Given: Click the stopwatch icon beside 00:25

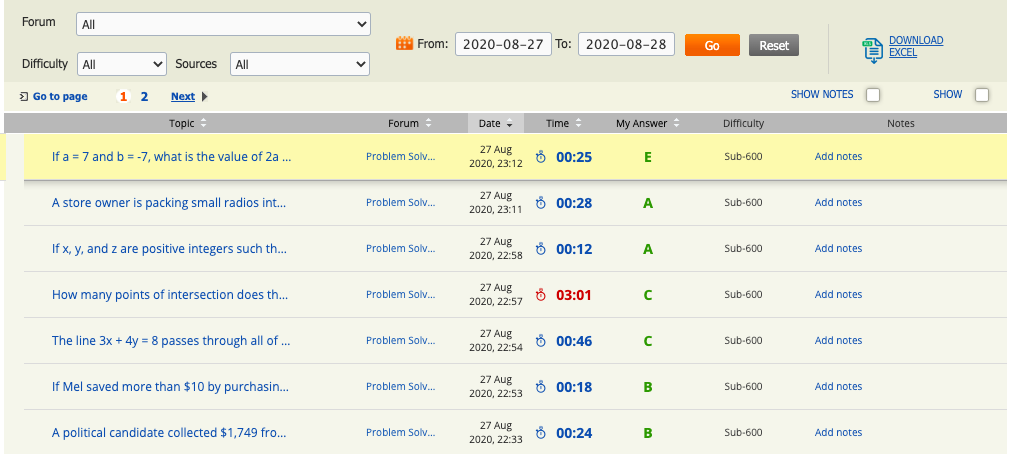Looking at the screenshot, I should 541,157.
